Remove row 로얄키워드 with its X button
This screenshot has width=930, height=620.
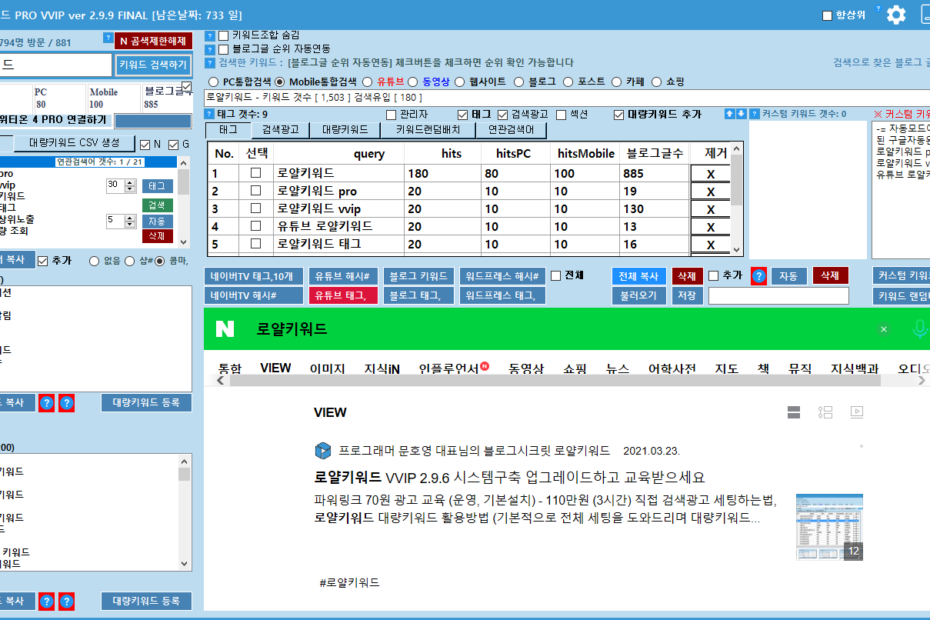(711, 174)
